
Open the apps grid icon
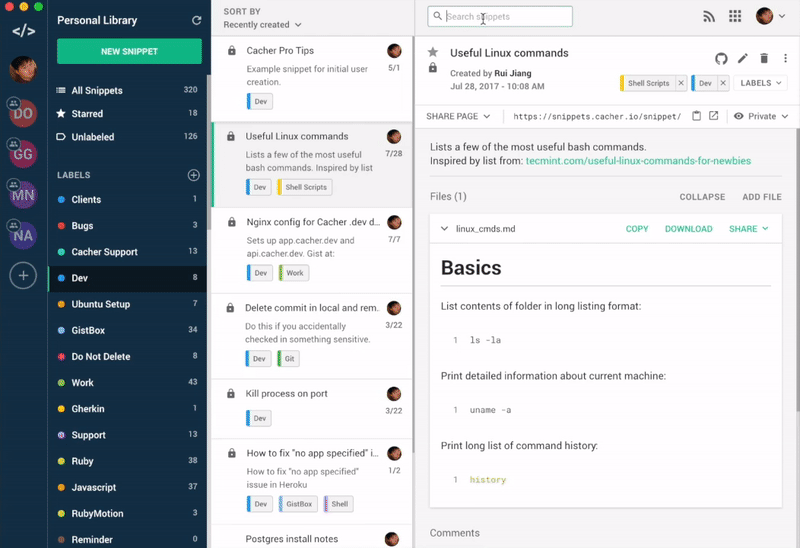pos(735,16)
